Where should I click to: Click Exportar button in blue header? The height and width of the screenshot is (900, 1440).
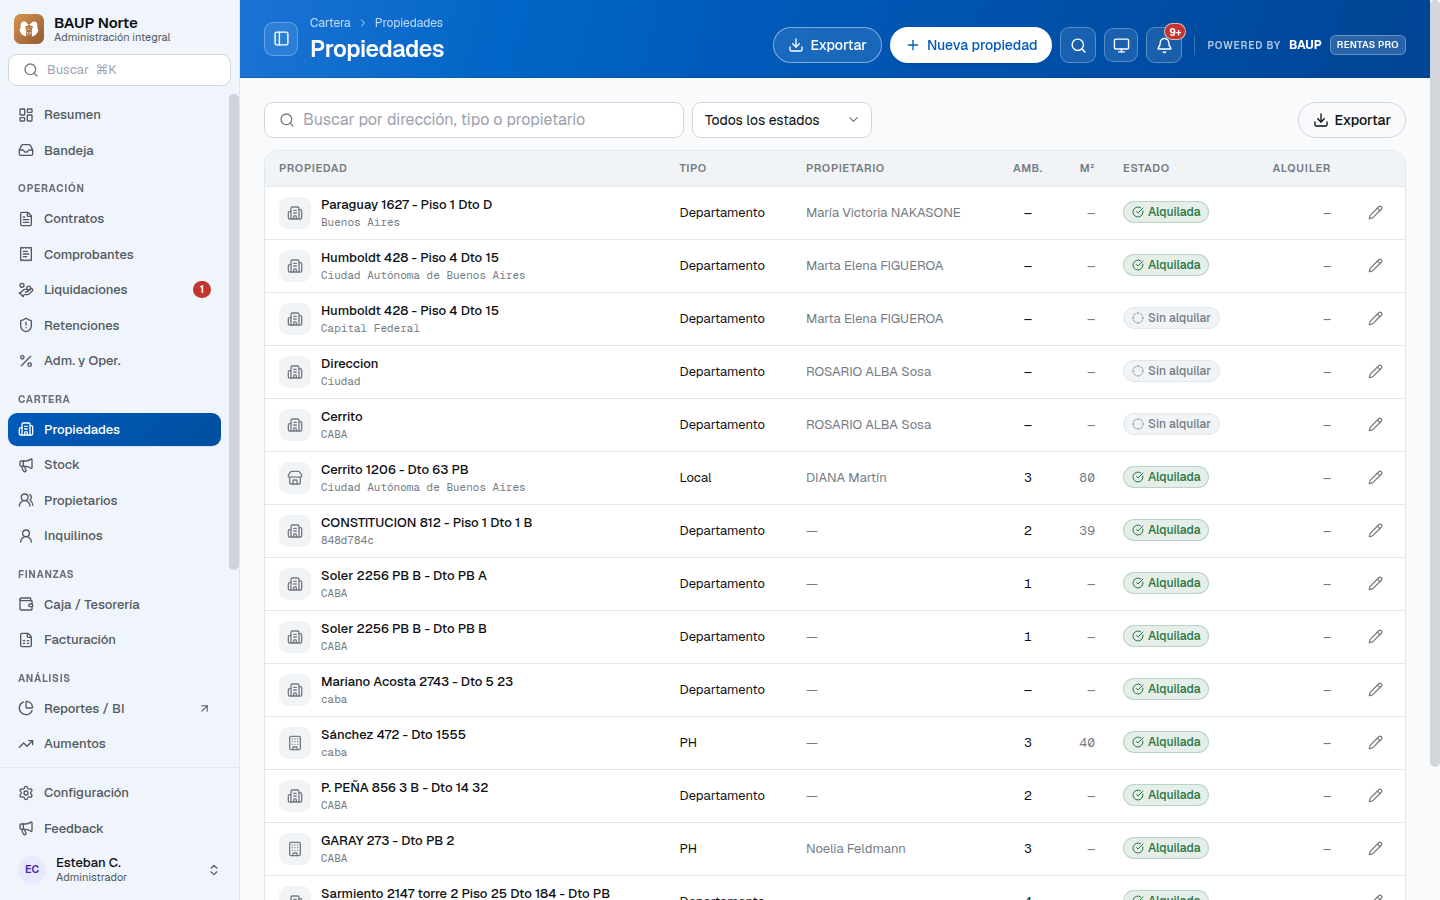pos(827,45)
